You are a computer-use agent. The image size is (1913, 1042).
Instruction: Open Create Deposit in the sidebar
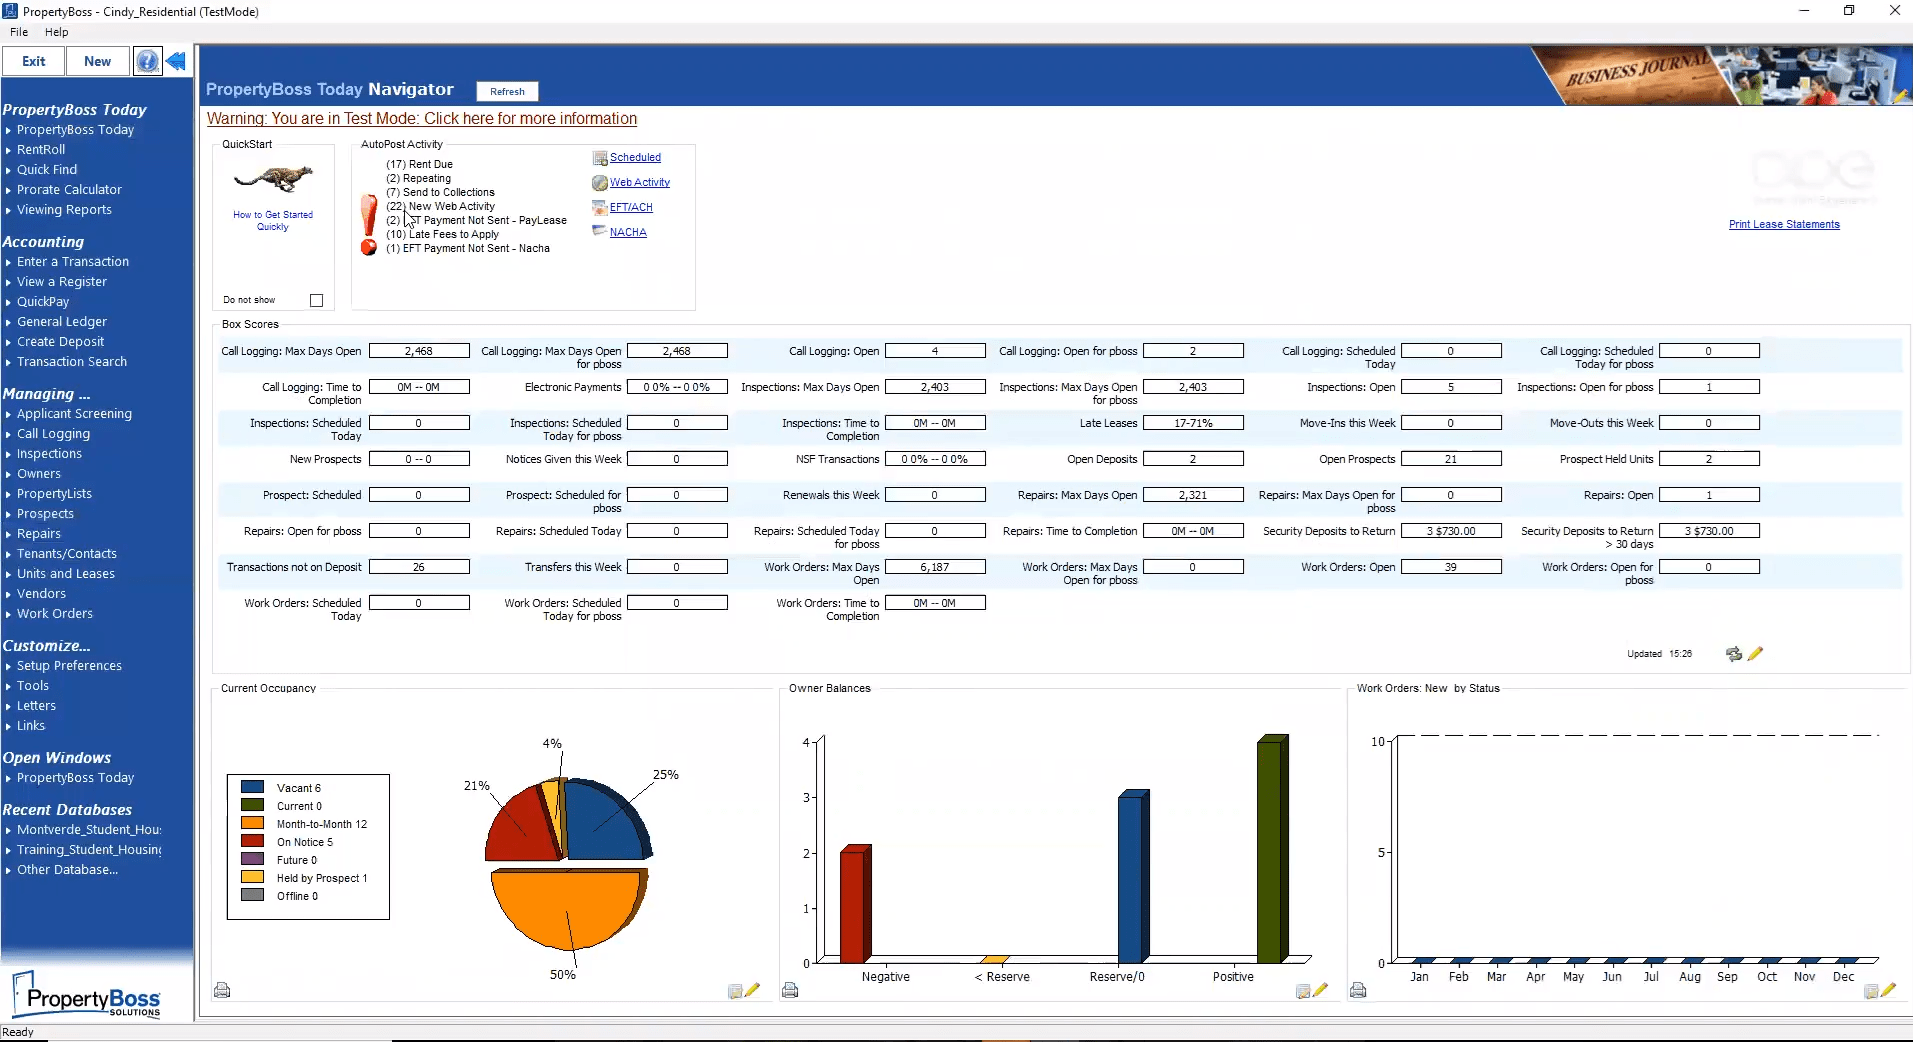tap(60, 342)
